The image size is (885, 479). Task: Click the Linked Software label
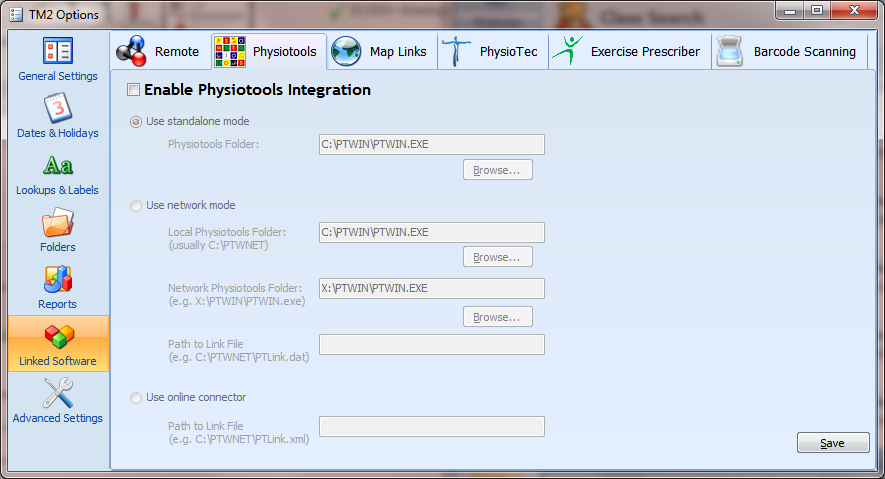tap(58, 361)
